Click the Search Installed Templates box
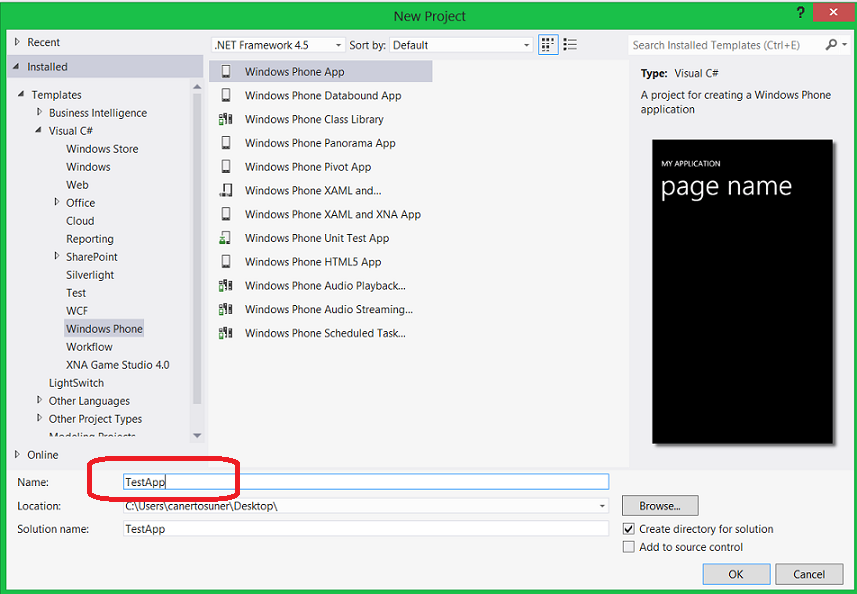 (x=726, y=45)
